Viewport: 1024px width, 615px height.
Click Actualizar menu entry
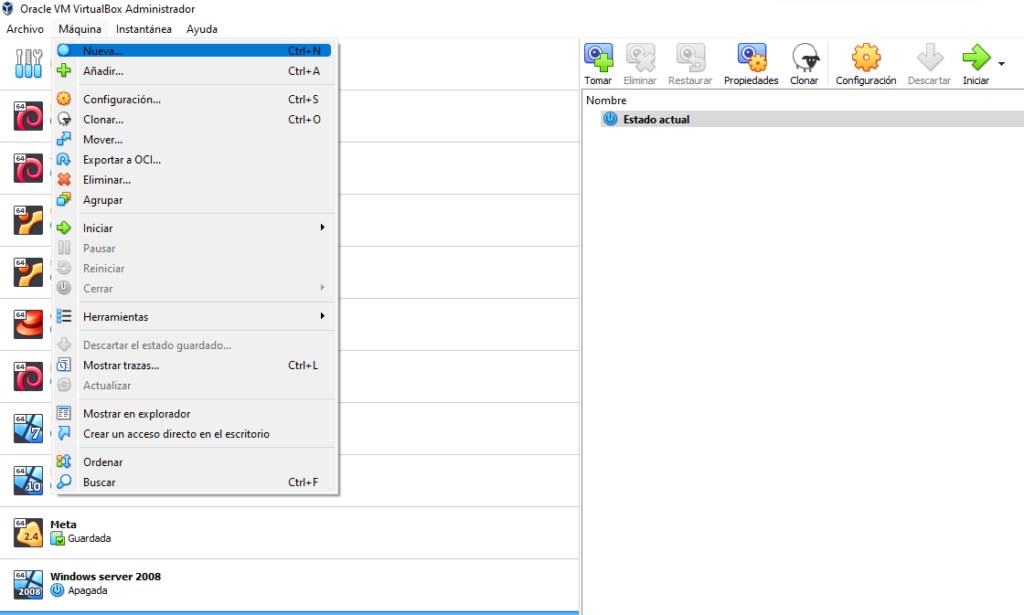click(193, 386)
